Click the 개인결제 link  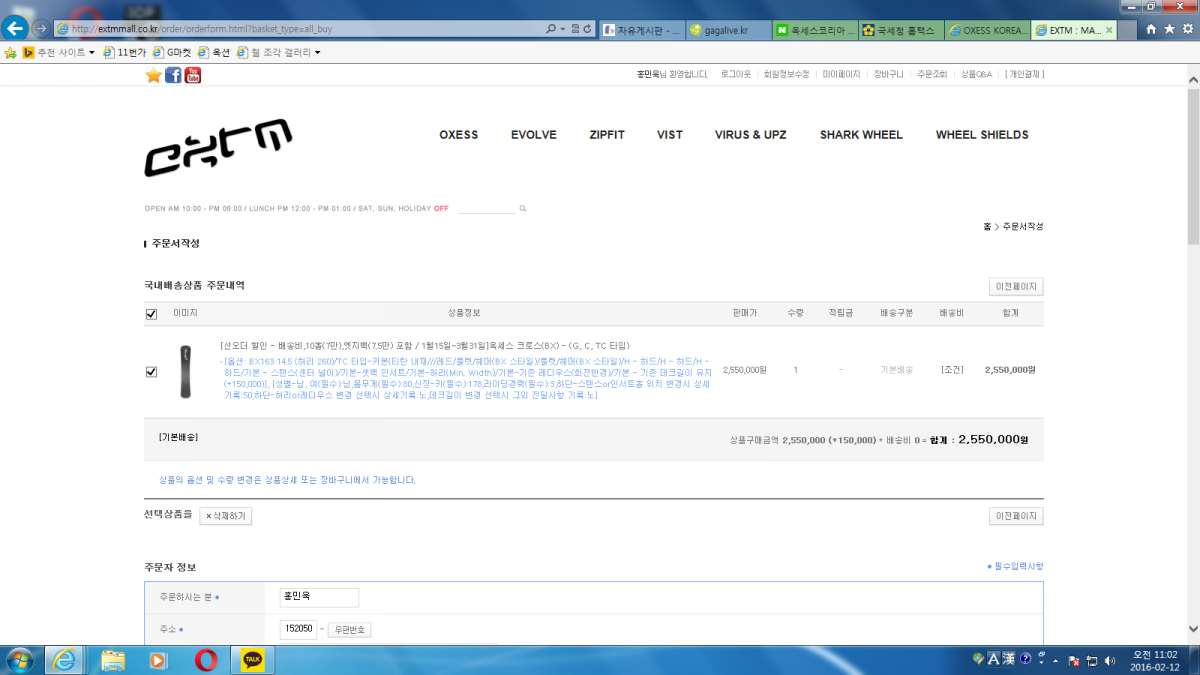(1025, 74)
